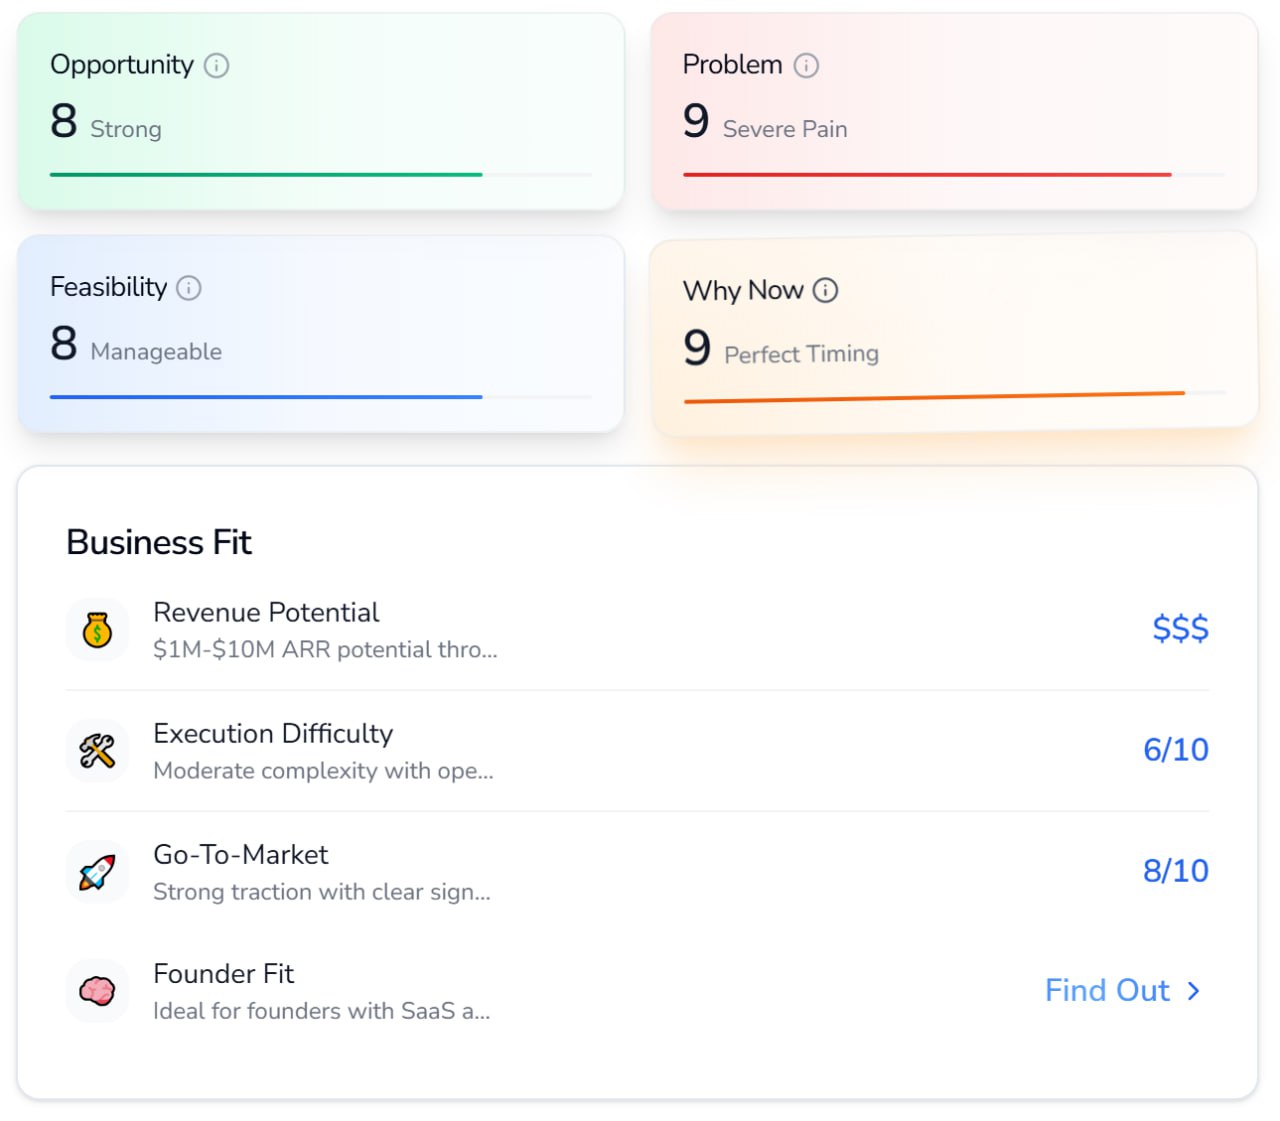Viewport: 1280px width, 1121px height.
Task: Click the money bag Revenue Potential icon
Action: pyautogui.click(x=97, y=630)
